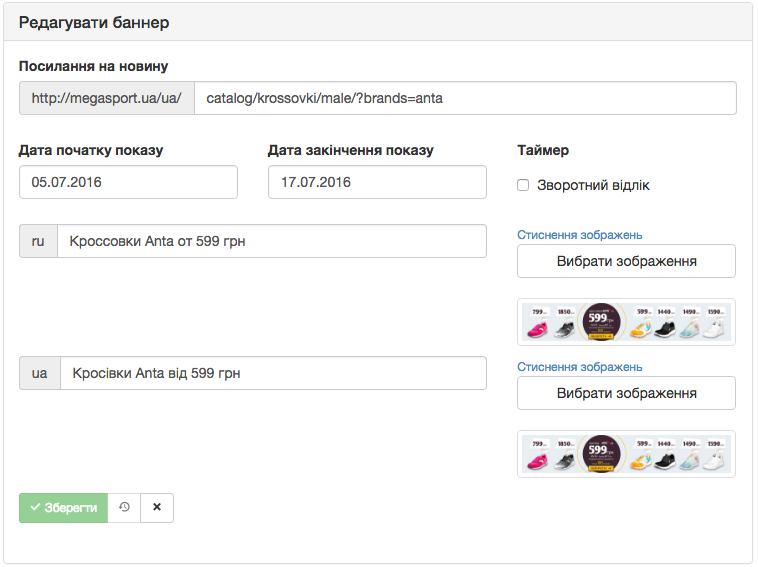Click the history reset icon button

click(x=124, y=507)
